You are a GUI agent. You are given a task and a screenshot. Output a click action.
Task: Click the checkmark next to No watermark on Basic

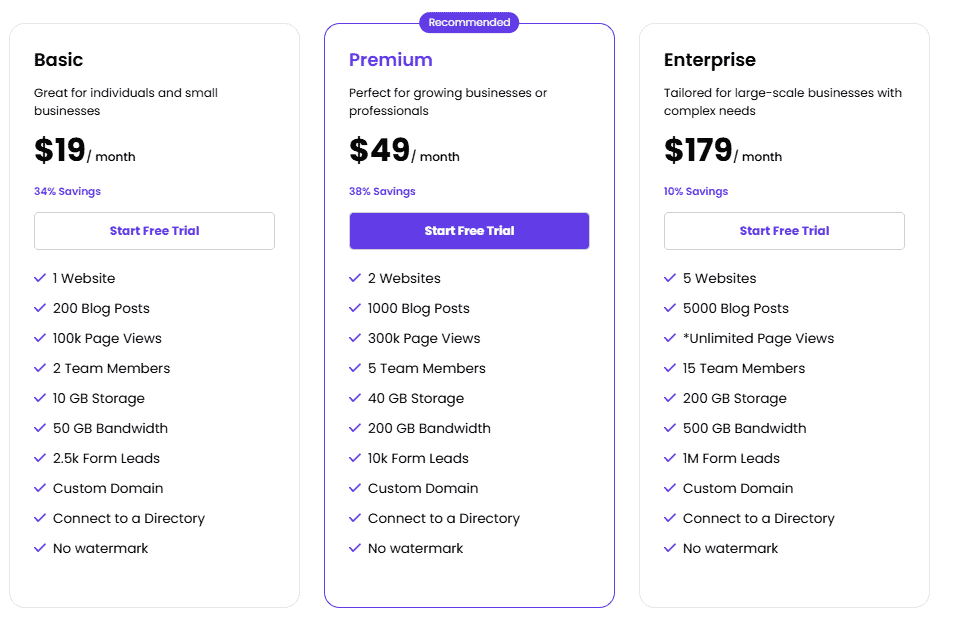point(40,548)
